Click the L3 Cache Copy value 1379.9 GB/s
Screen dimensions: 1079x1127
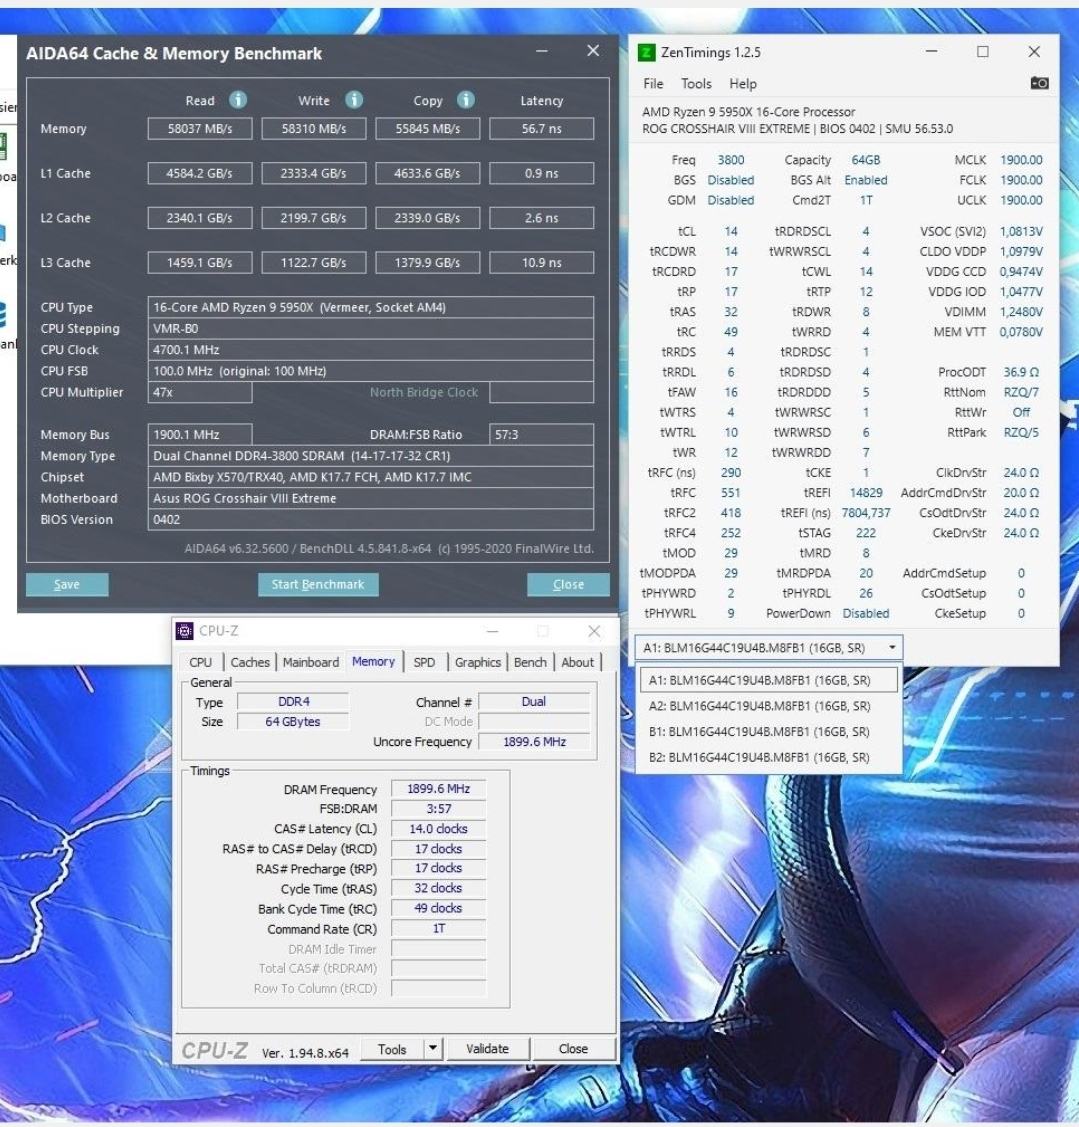[428, 262]
